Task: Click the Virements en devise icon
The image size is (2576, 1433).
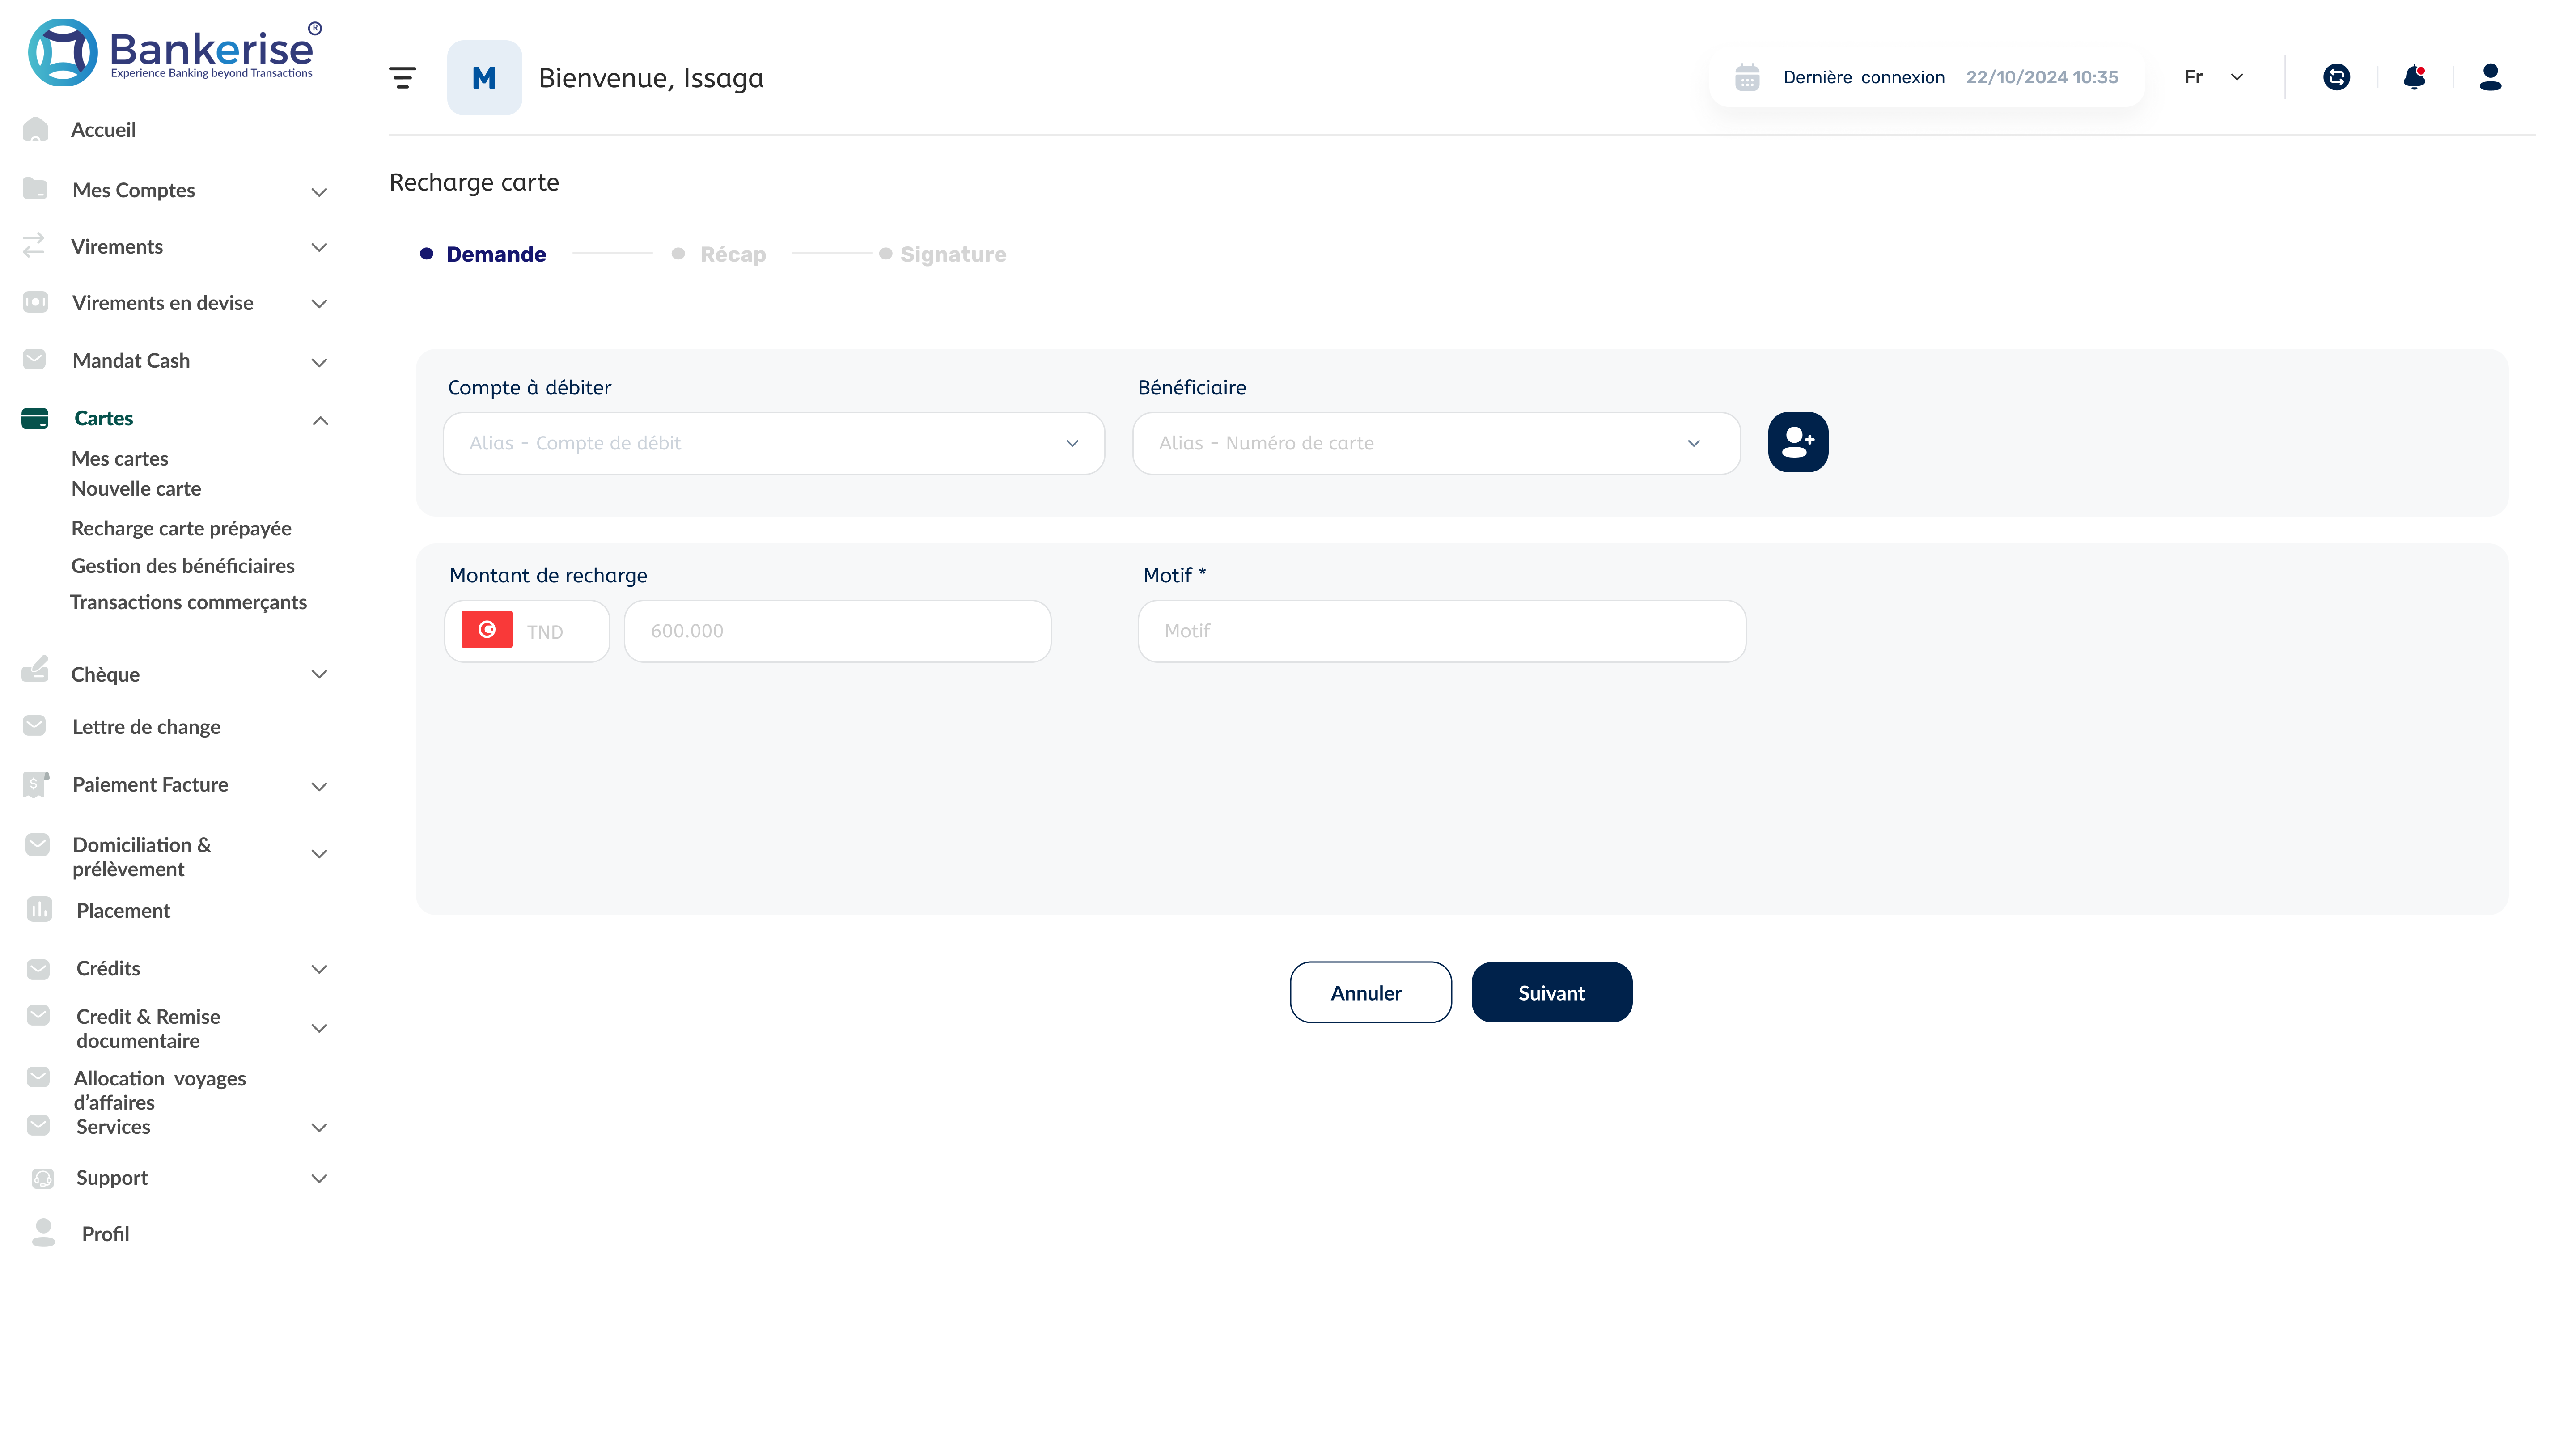Action: click(x=35, y=302)
